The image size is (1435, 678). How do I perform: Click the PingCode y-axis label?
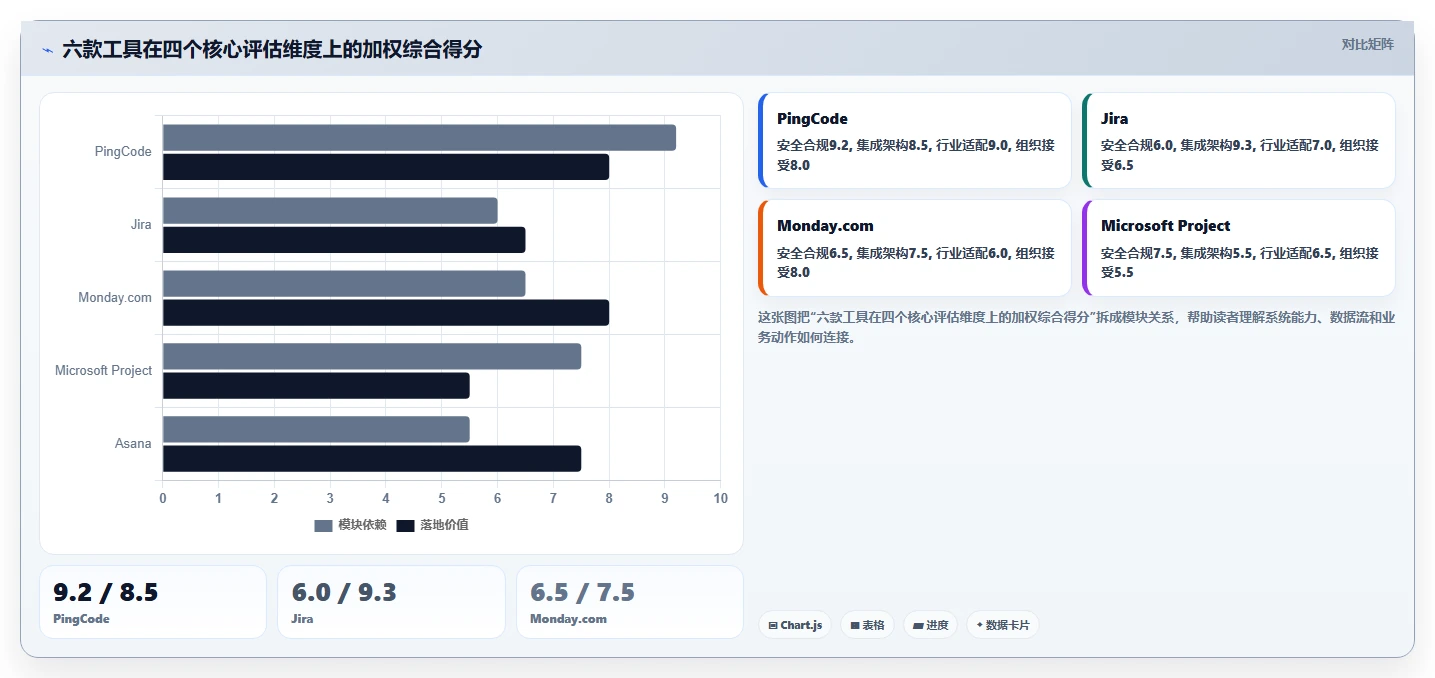coord(123,152)
